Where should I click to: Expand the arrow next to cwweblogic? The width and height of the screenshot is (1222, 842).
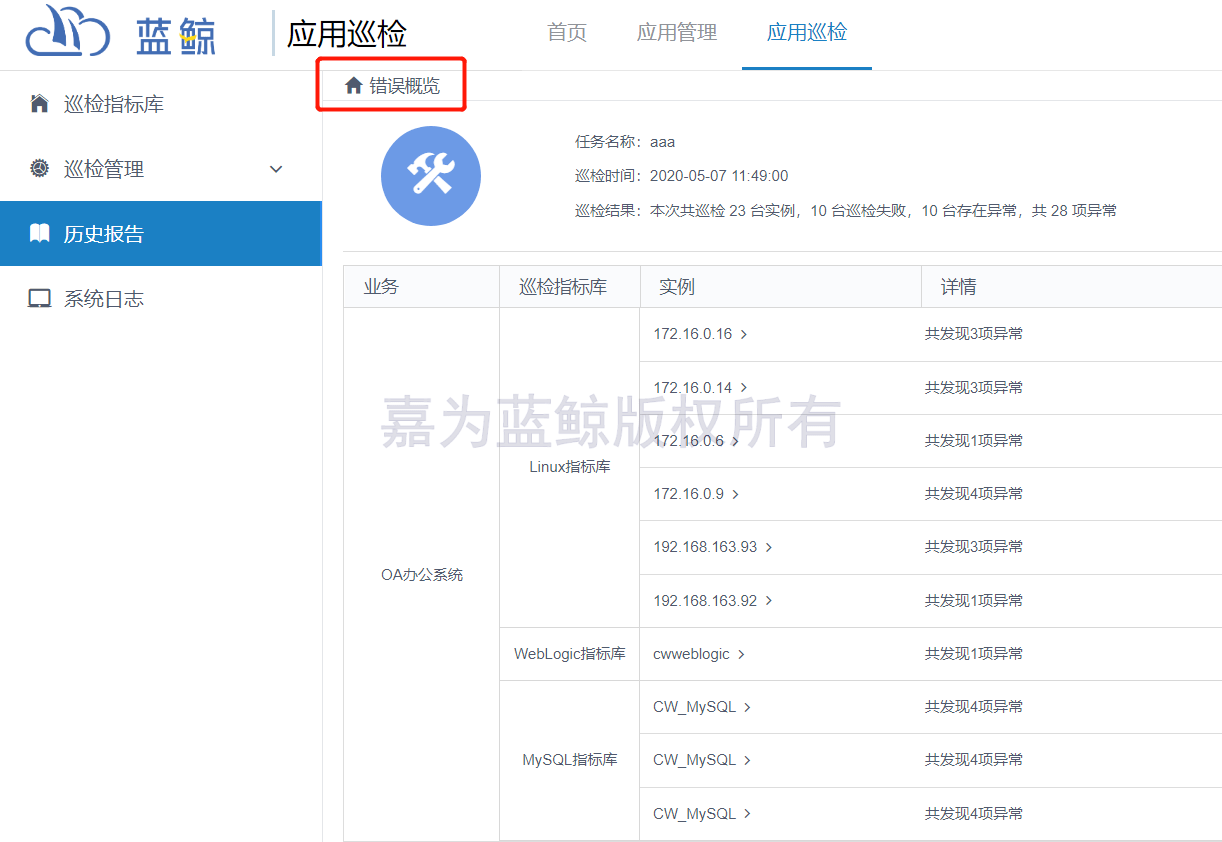click(741, 655)
